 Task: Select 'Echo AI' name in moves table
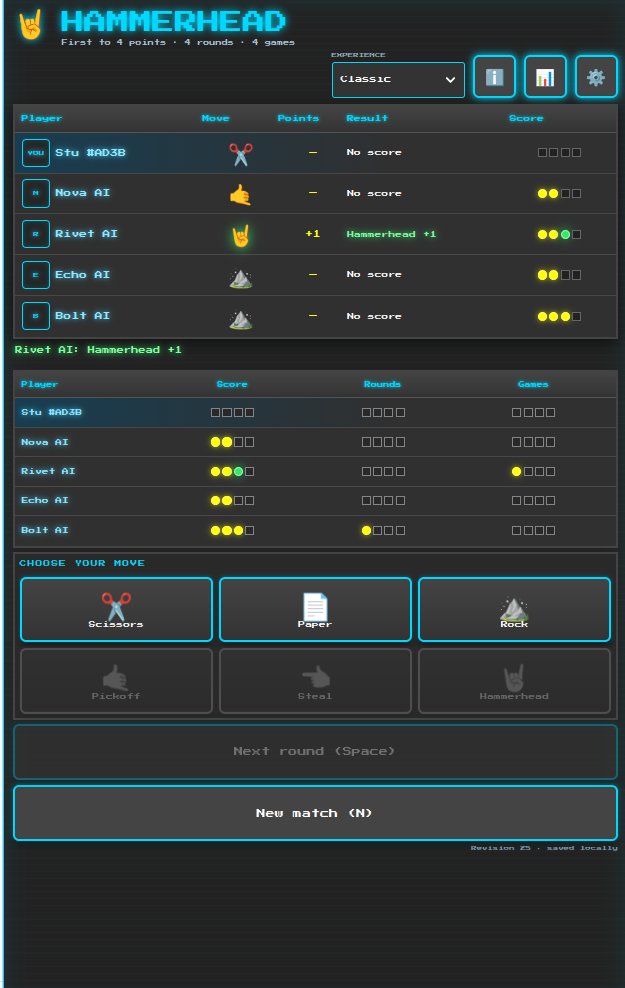(83, 275)
